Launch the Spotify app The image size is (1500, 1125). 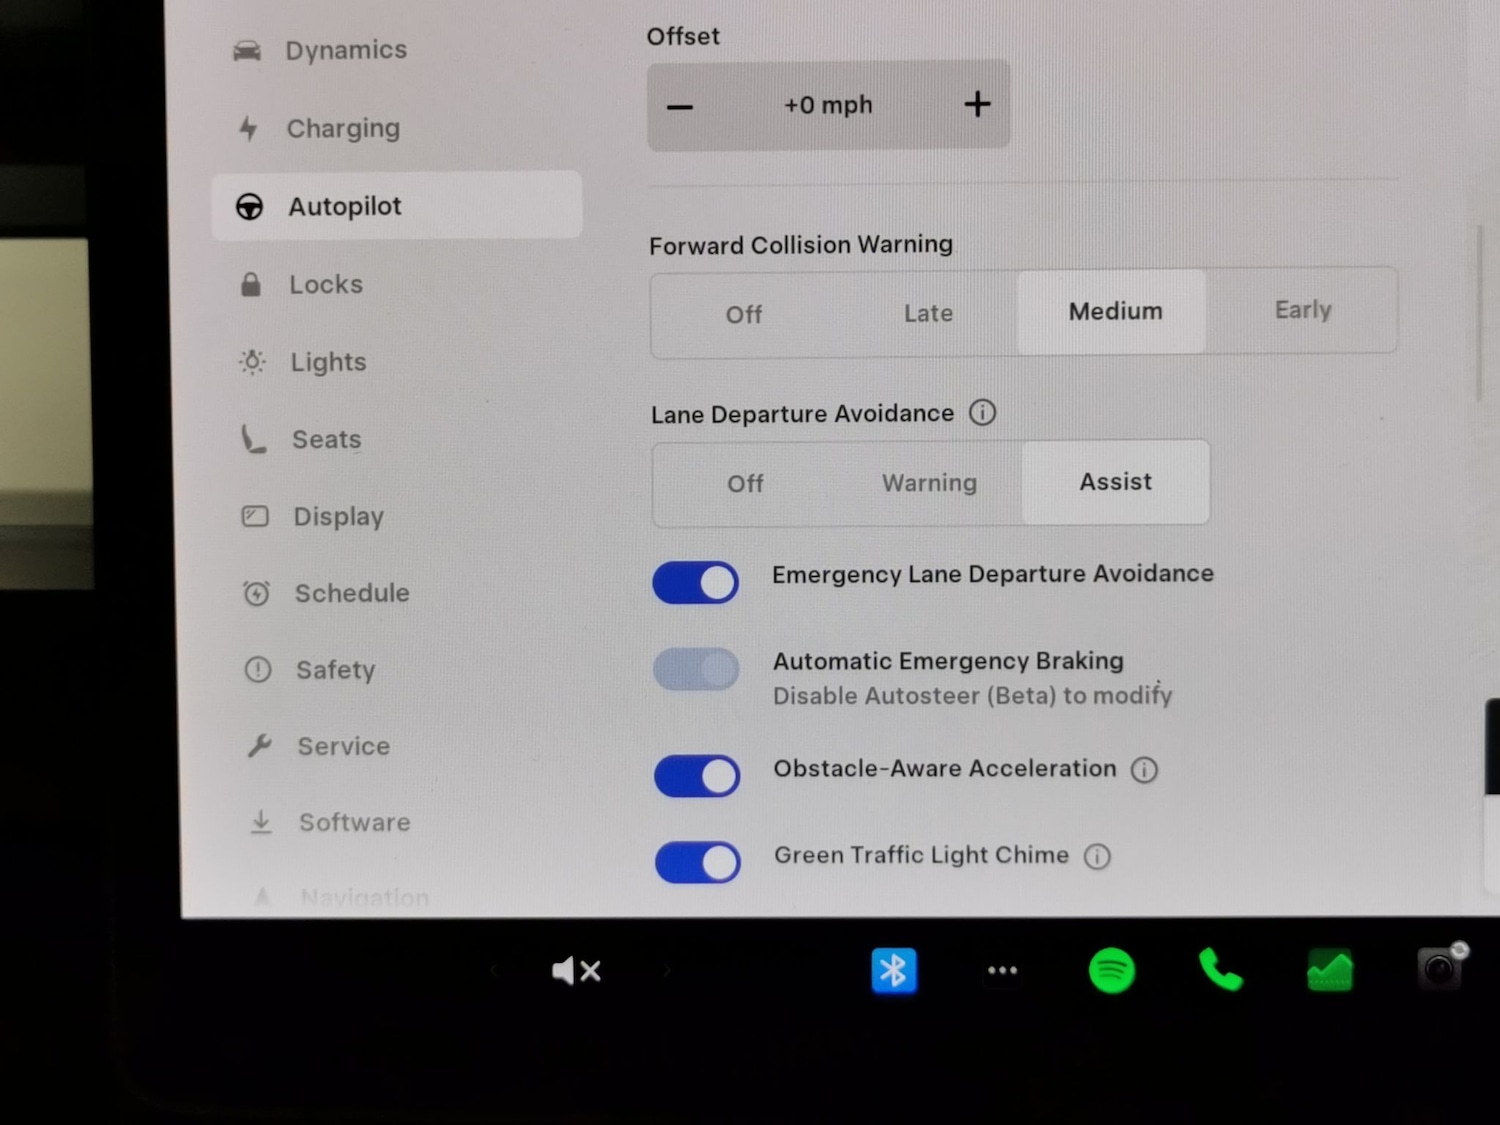(1111, 970)
